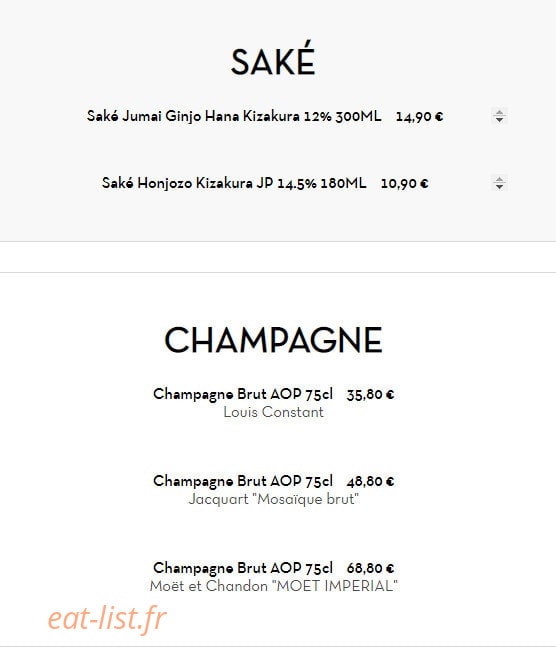
Task: Open the eat-list.fr watermark link
Action: click(x=107, y=618)
